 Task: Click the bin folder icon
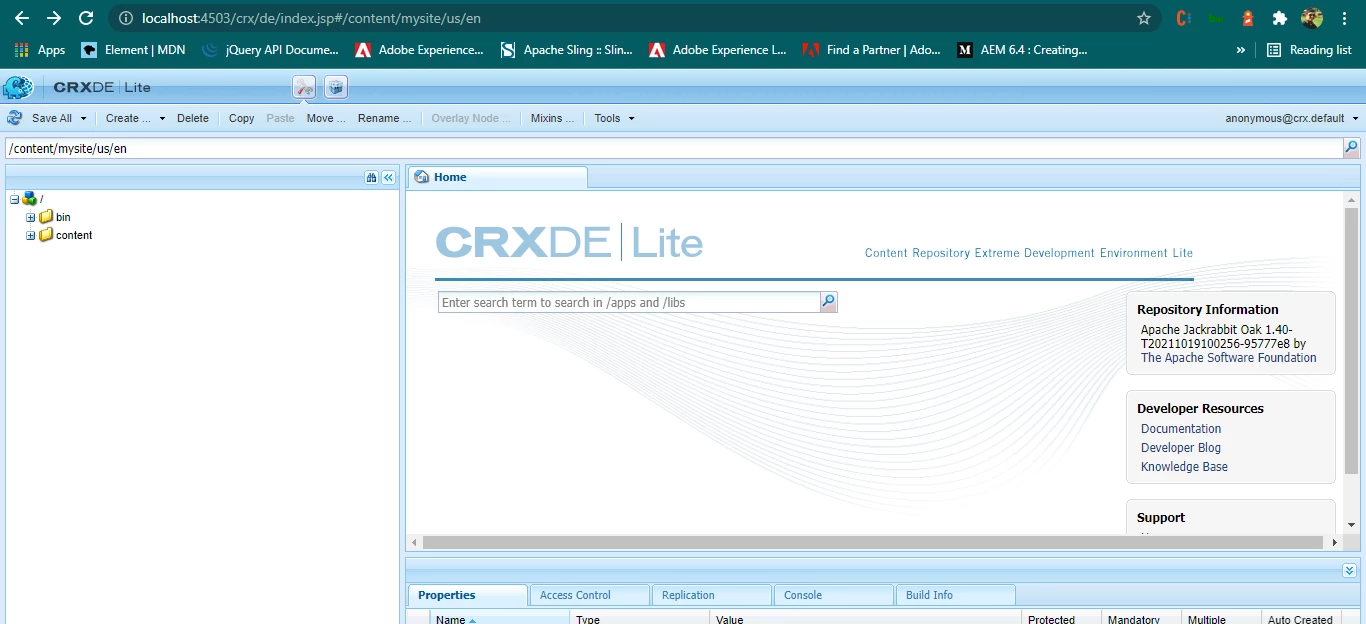click(x=46, y=217)
